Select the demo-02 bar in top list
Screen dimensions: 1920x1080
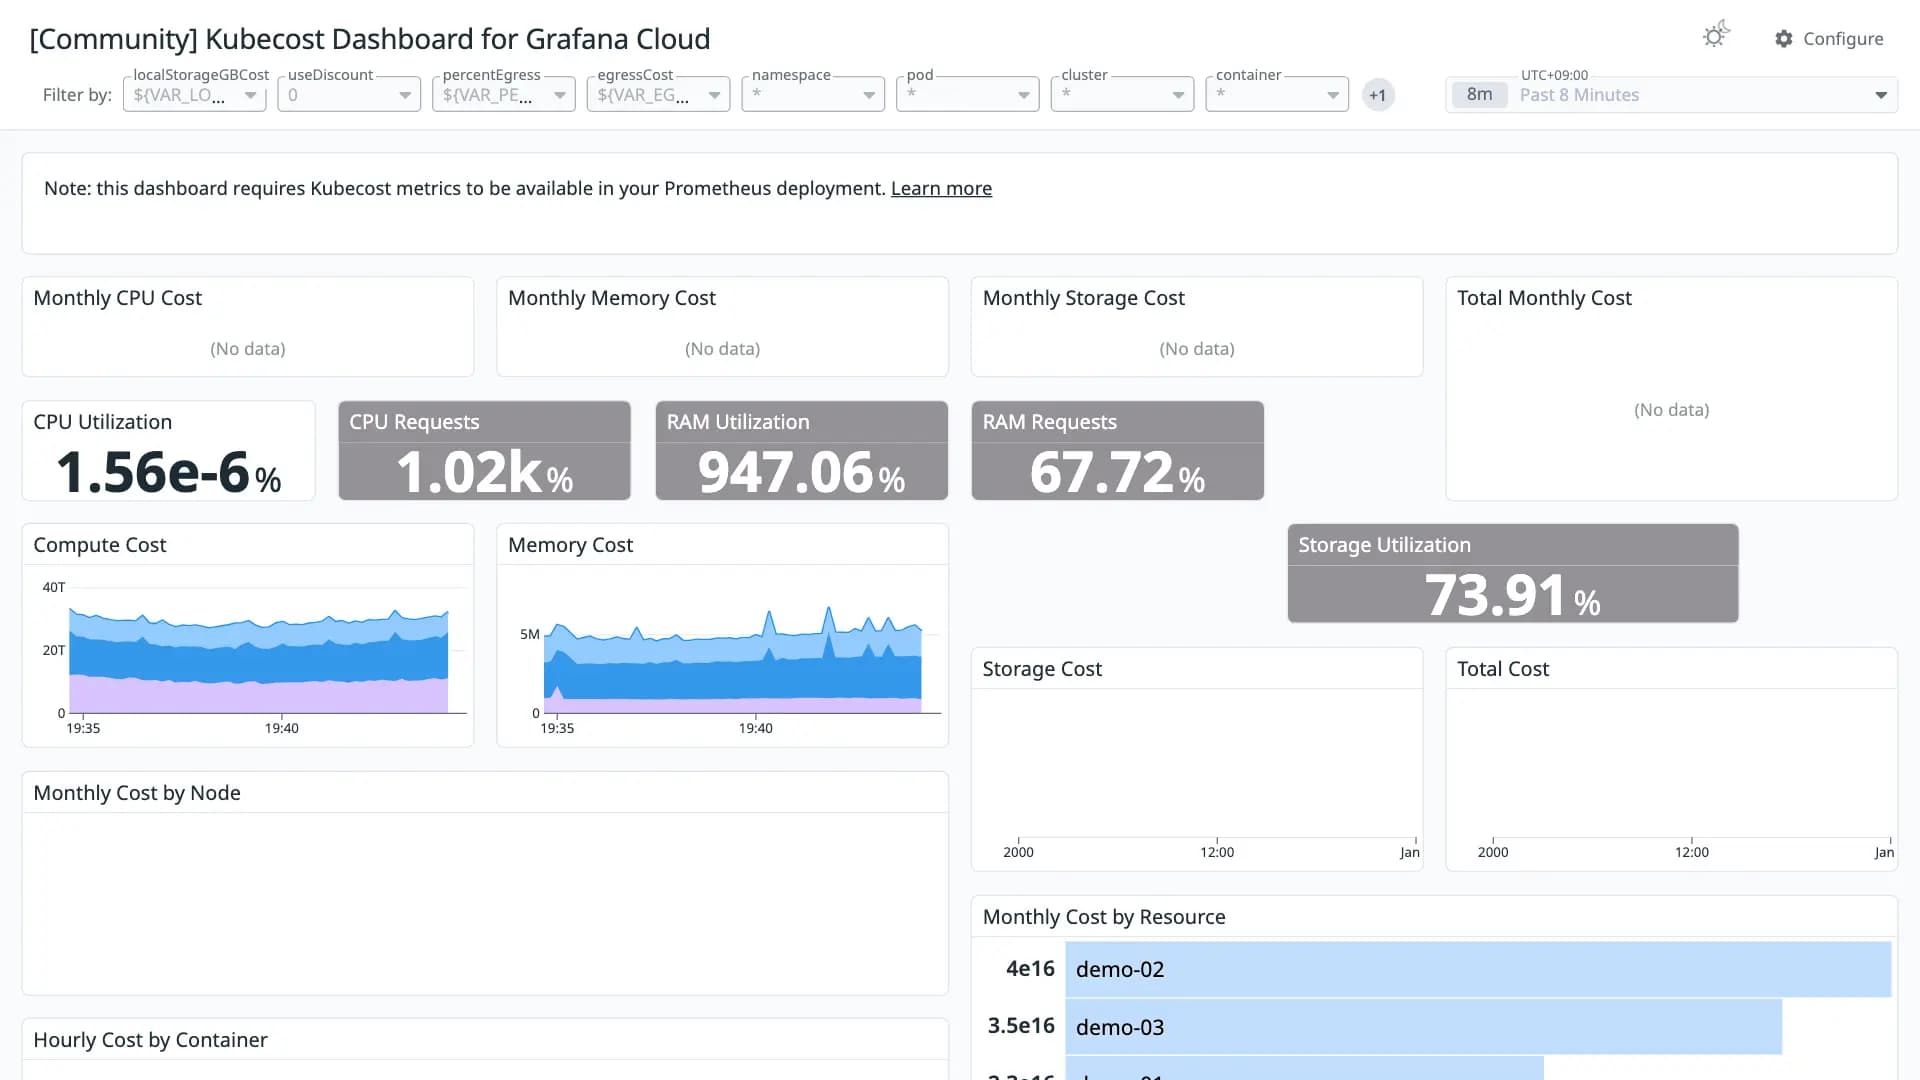coord(1478,969)
